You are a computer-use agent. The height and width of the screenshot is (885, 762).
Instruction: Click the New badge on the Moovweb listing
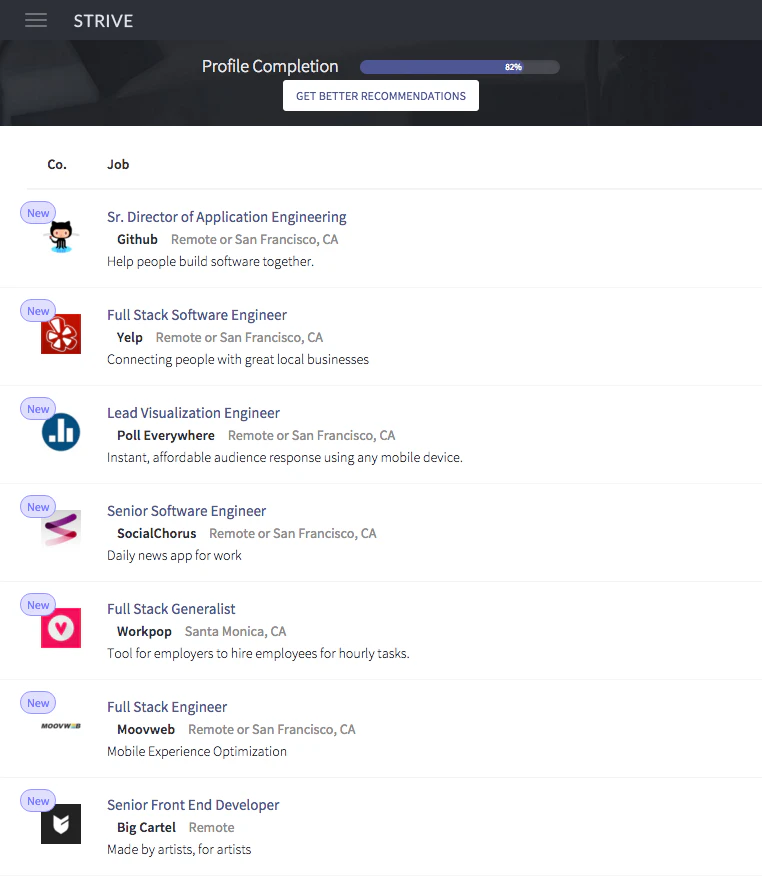click(38, 703)
